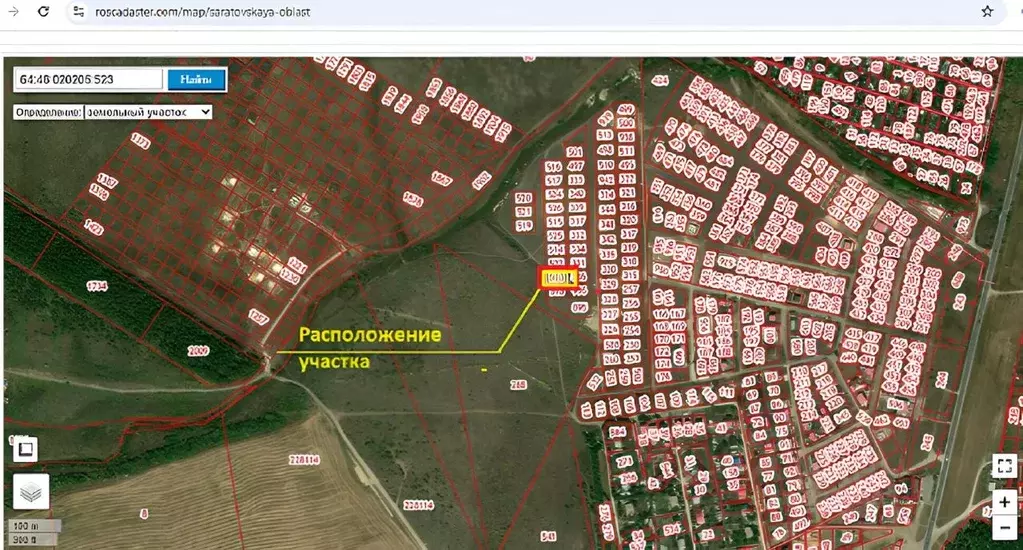This screenshot has height=550, width=1023.
Task: Click parcel labeled 1734
Action: click(97, 286)
